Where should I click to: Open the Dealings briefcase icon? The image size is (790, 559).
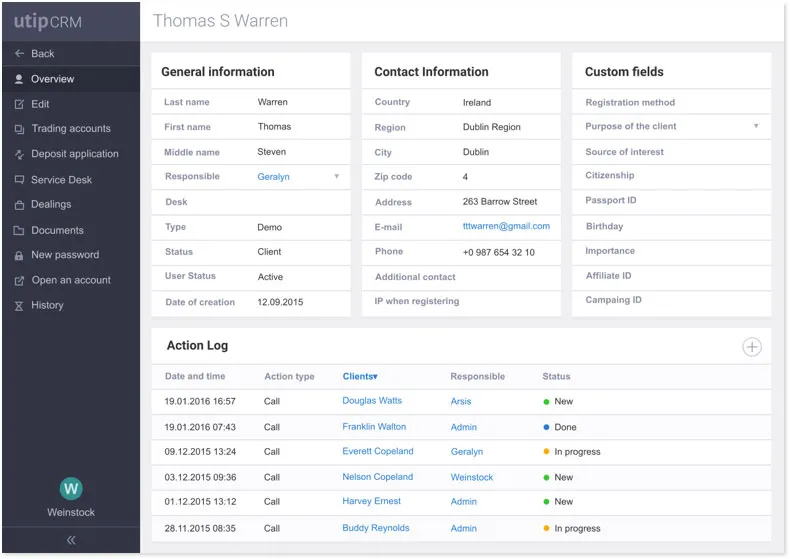pyautogui.click(x=19, y=205)
